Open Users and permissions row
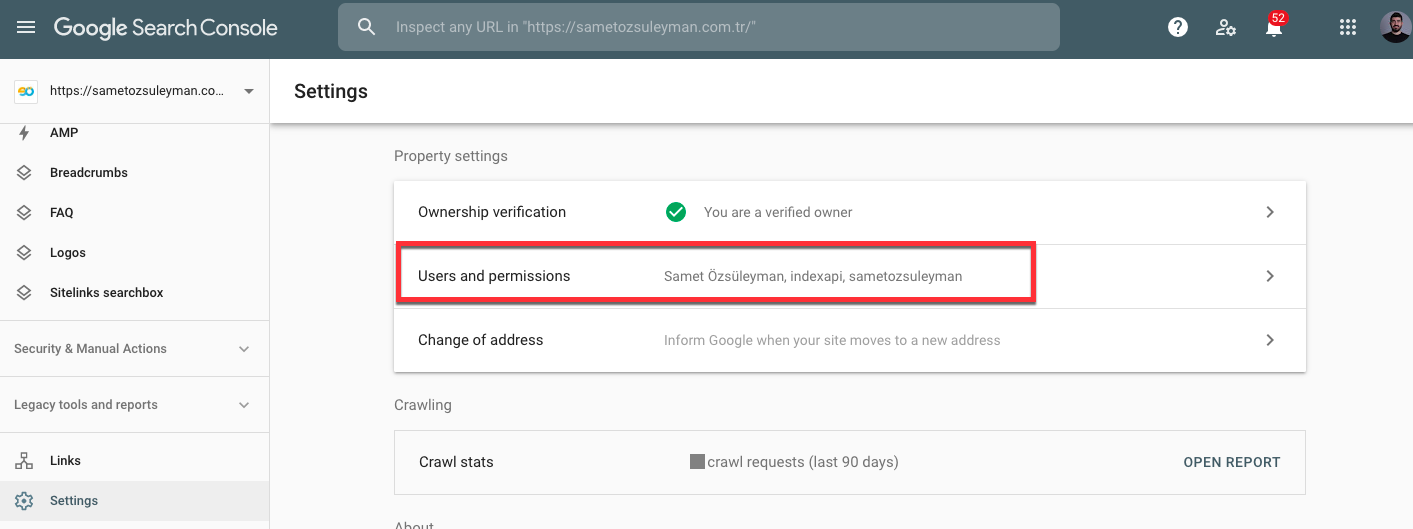 850,276
